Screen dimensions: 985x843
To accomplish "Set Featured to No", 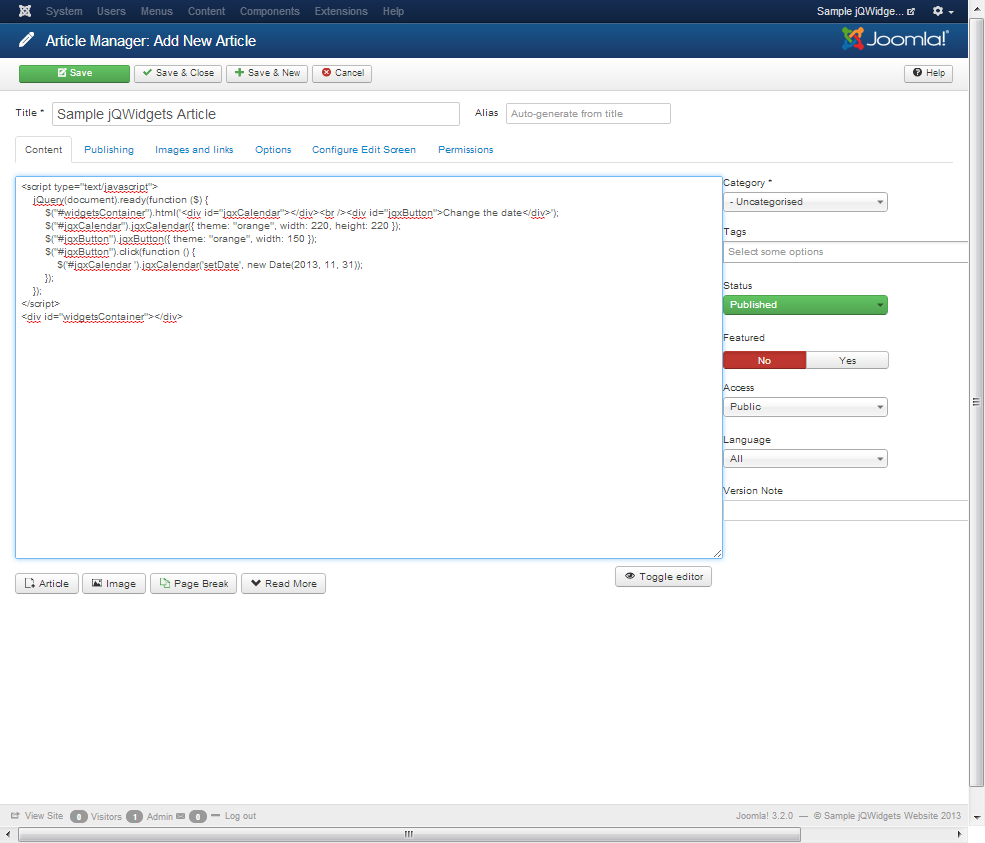I will (x=764, y=361).
